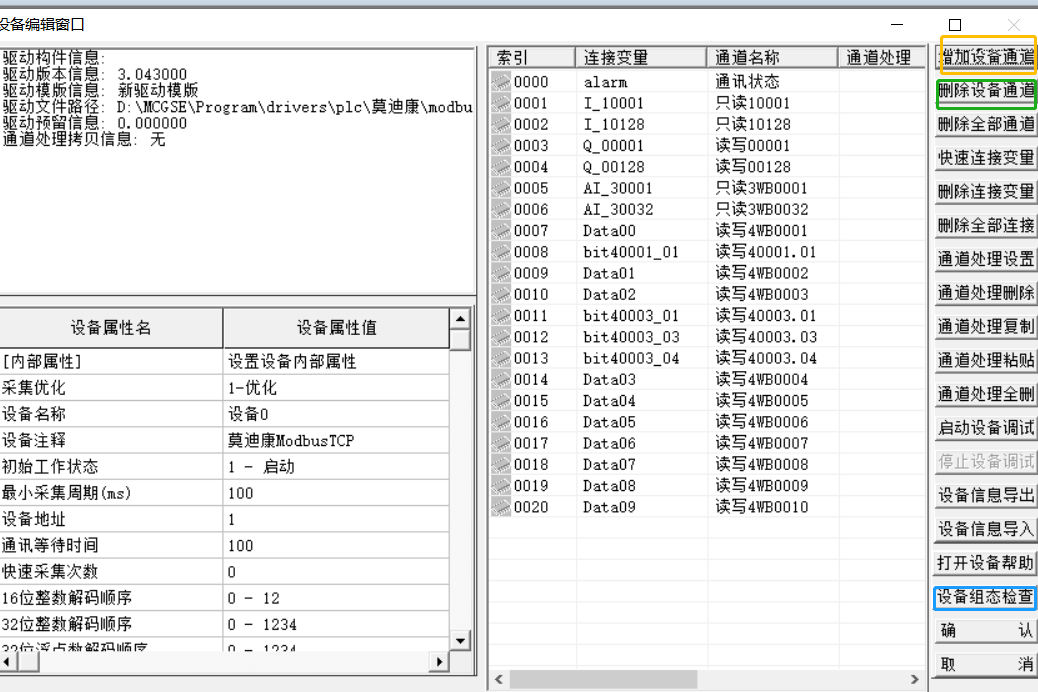Click the channel icon in row 0008
Image resolution: width=1038 pixels, height=692 pixels.
[x=500, y=252]
